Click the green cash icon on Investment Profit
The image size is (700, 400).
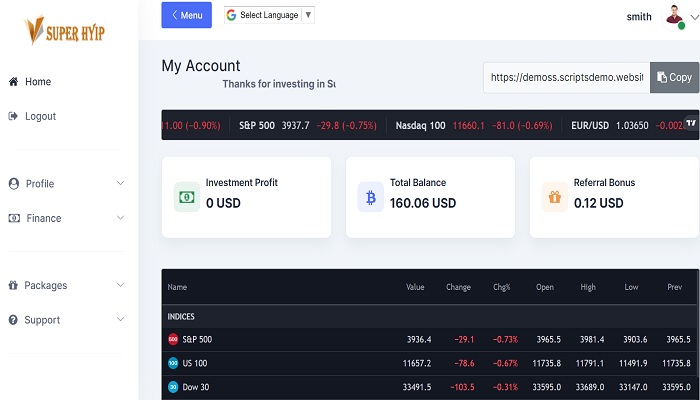point(187,197)
